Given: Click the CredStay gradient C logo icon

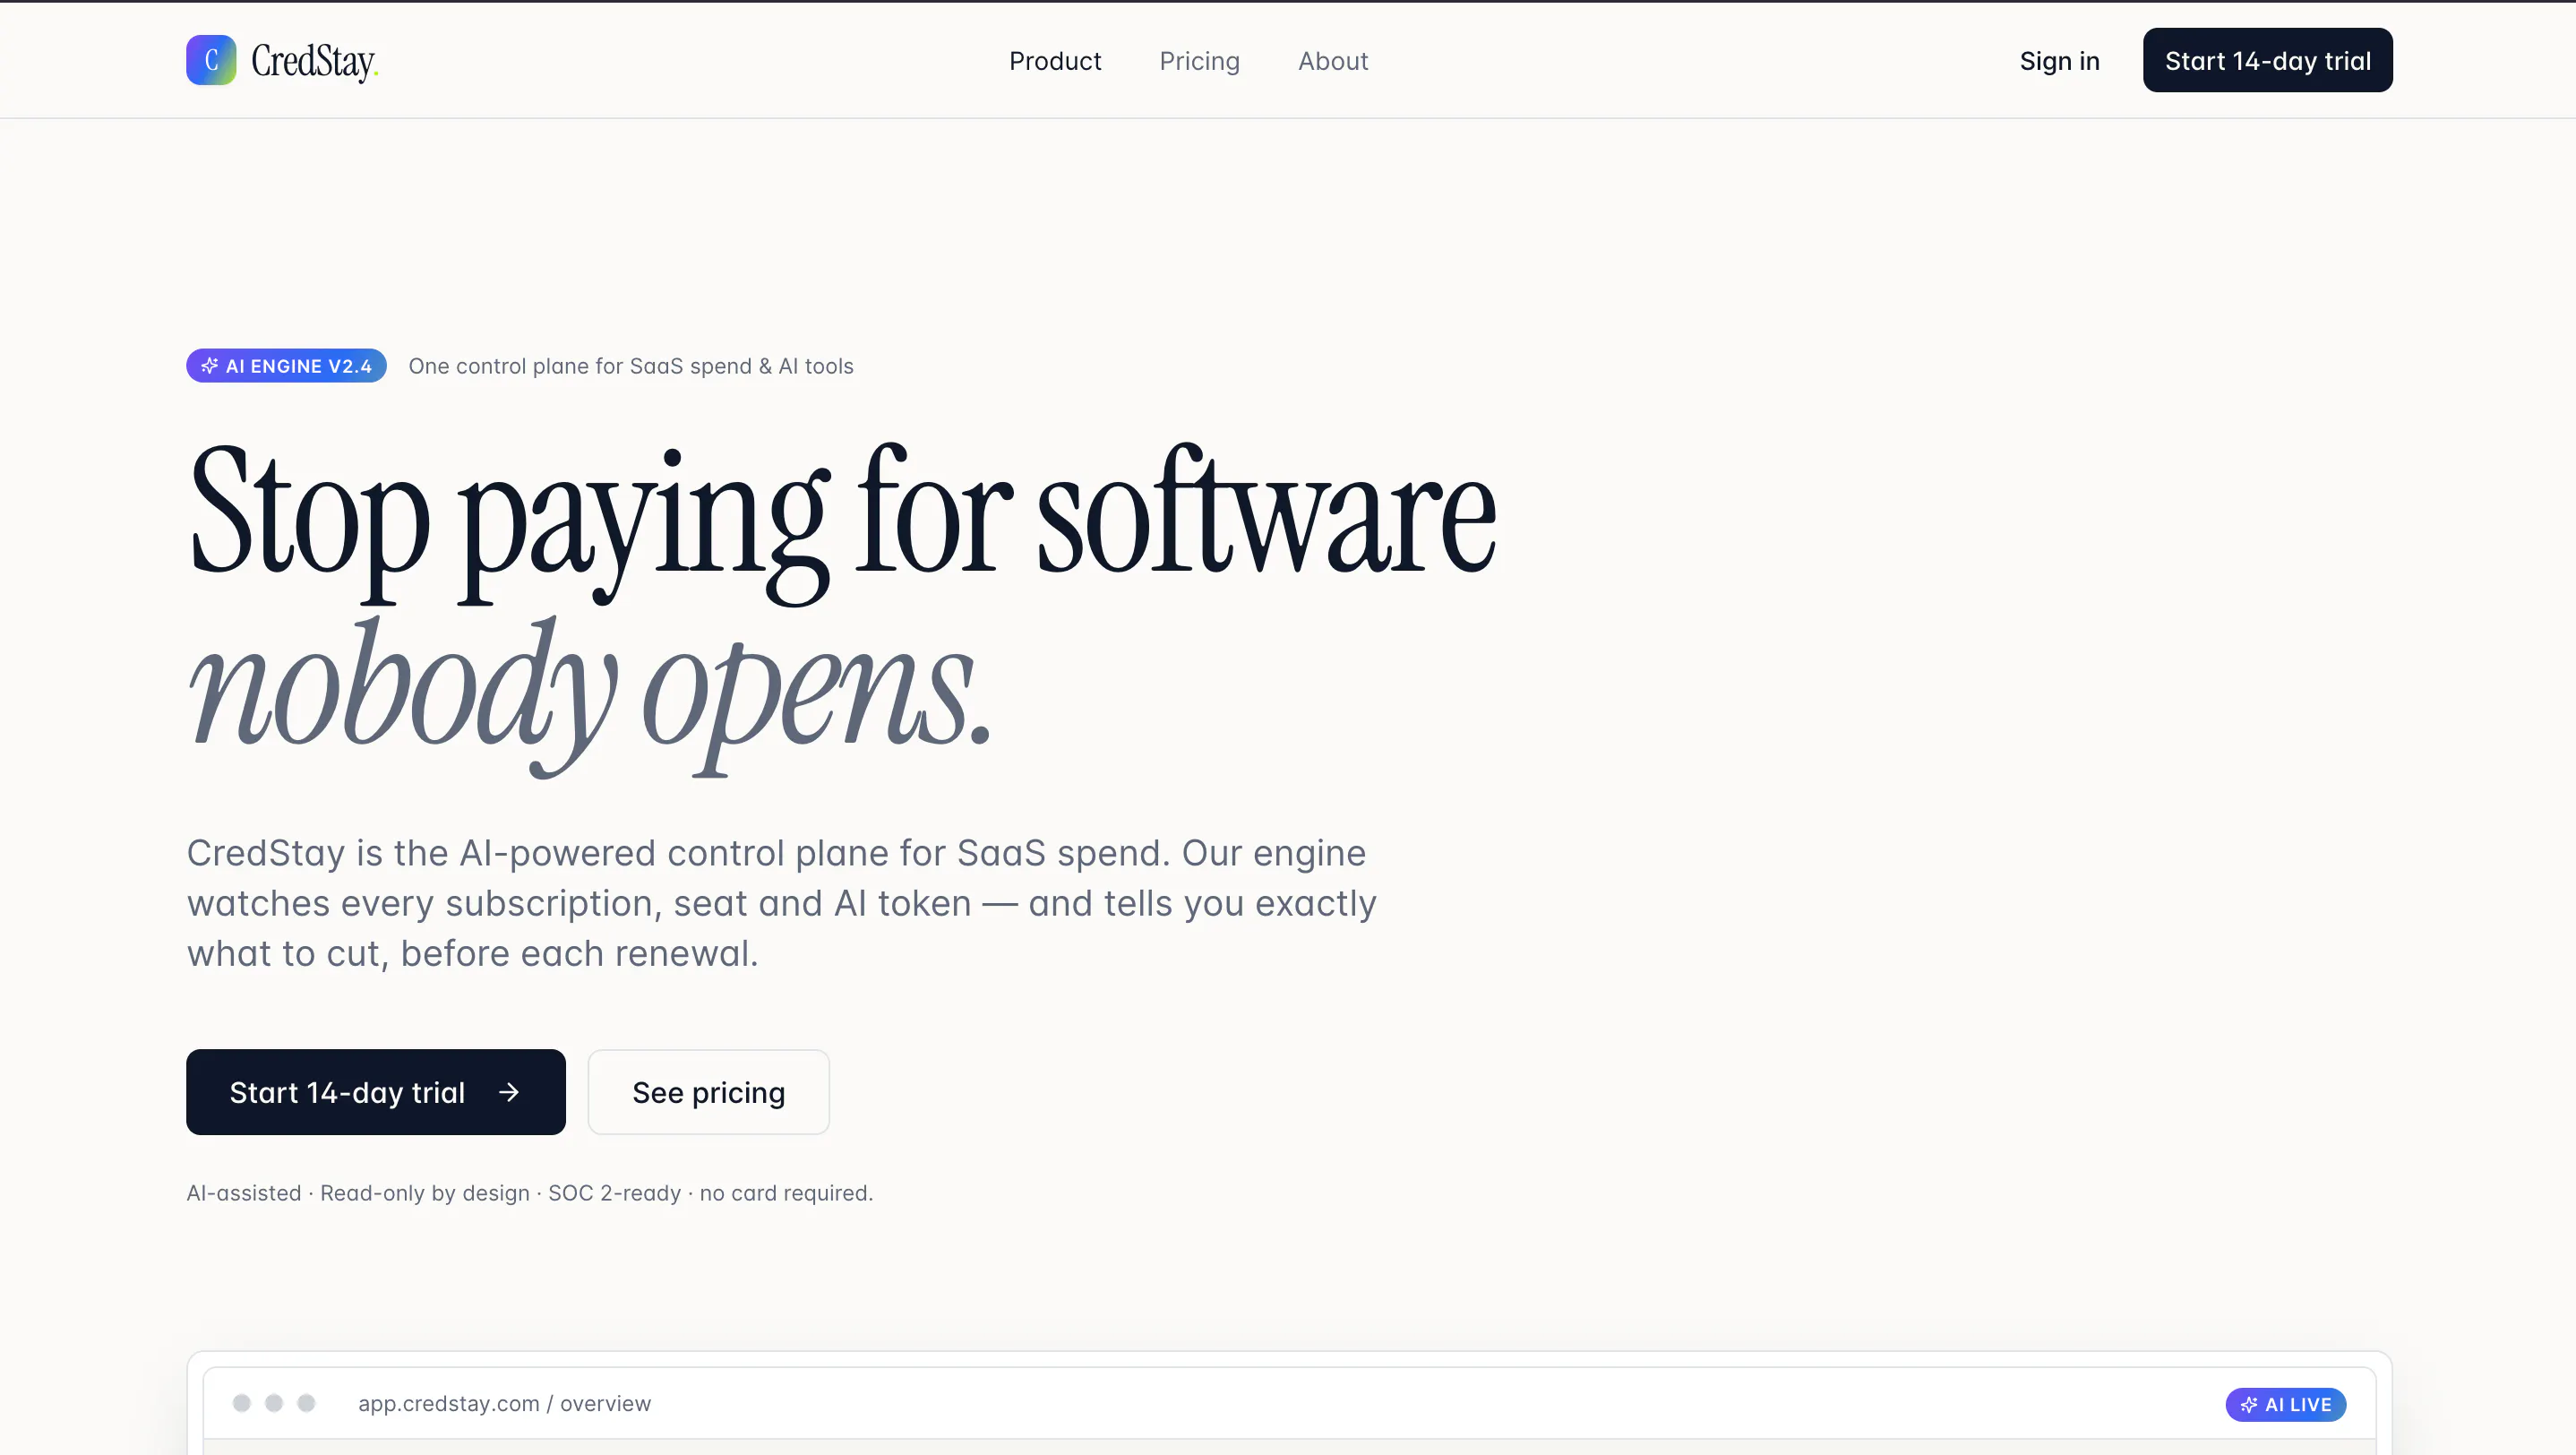Looking at the screenshot, I should coord(211,60).
